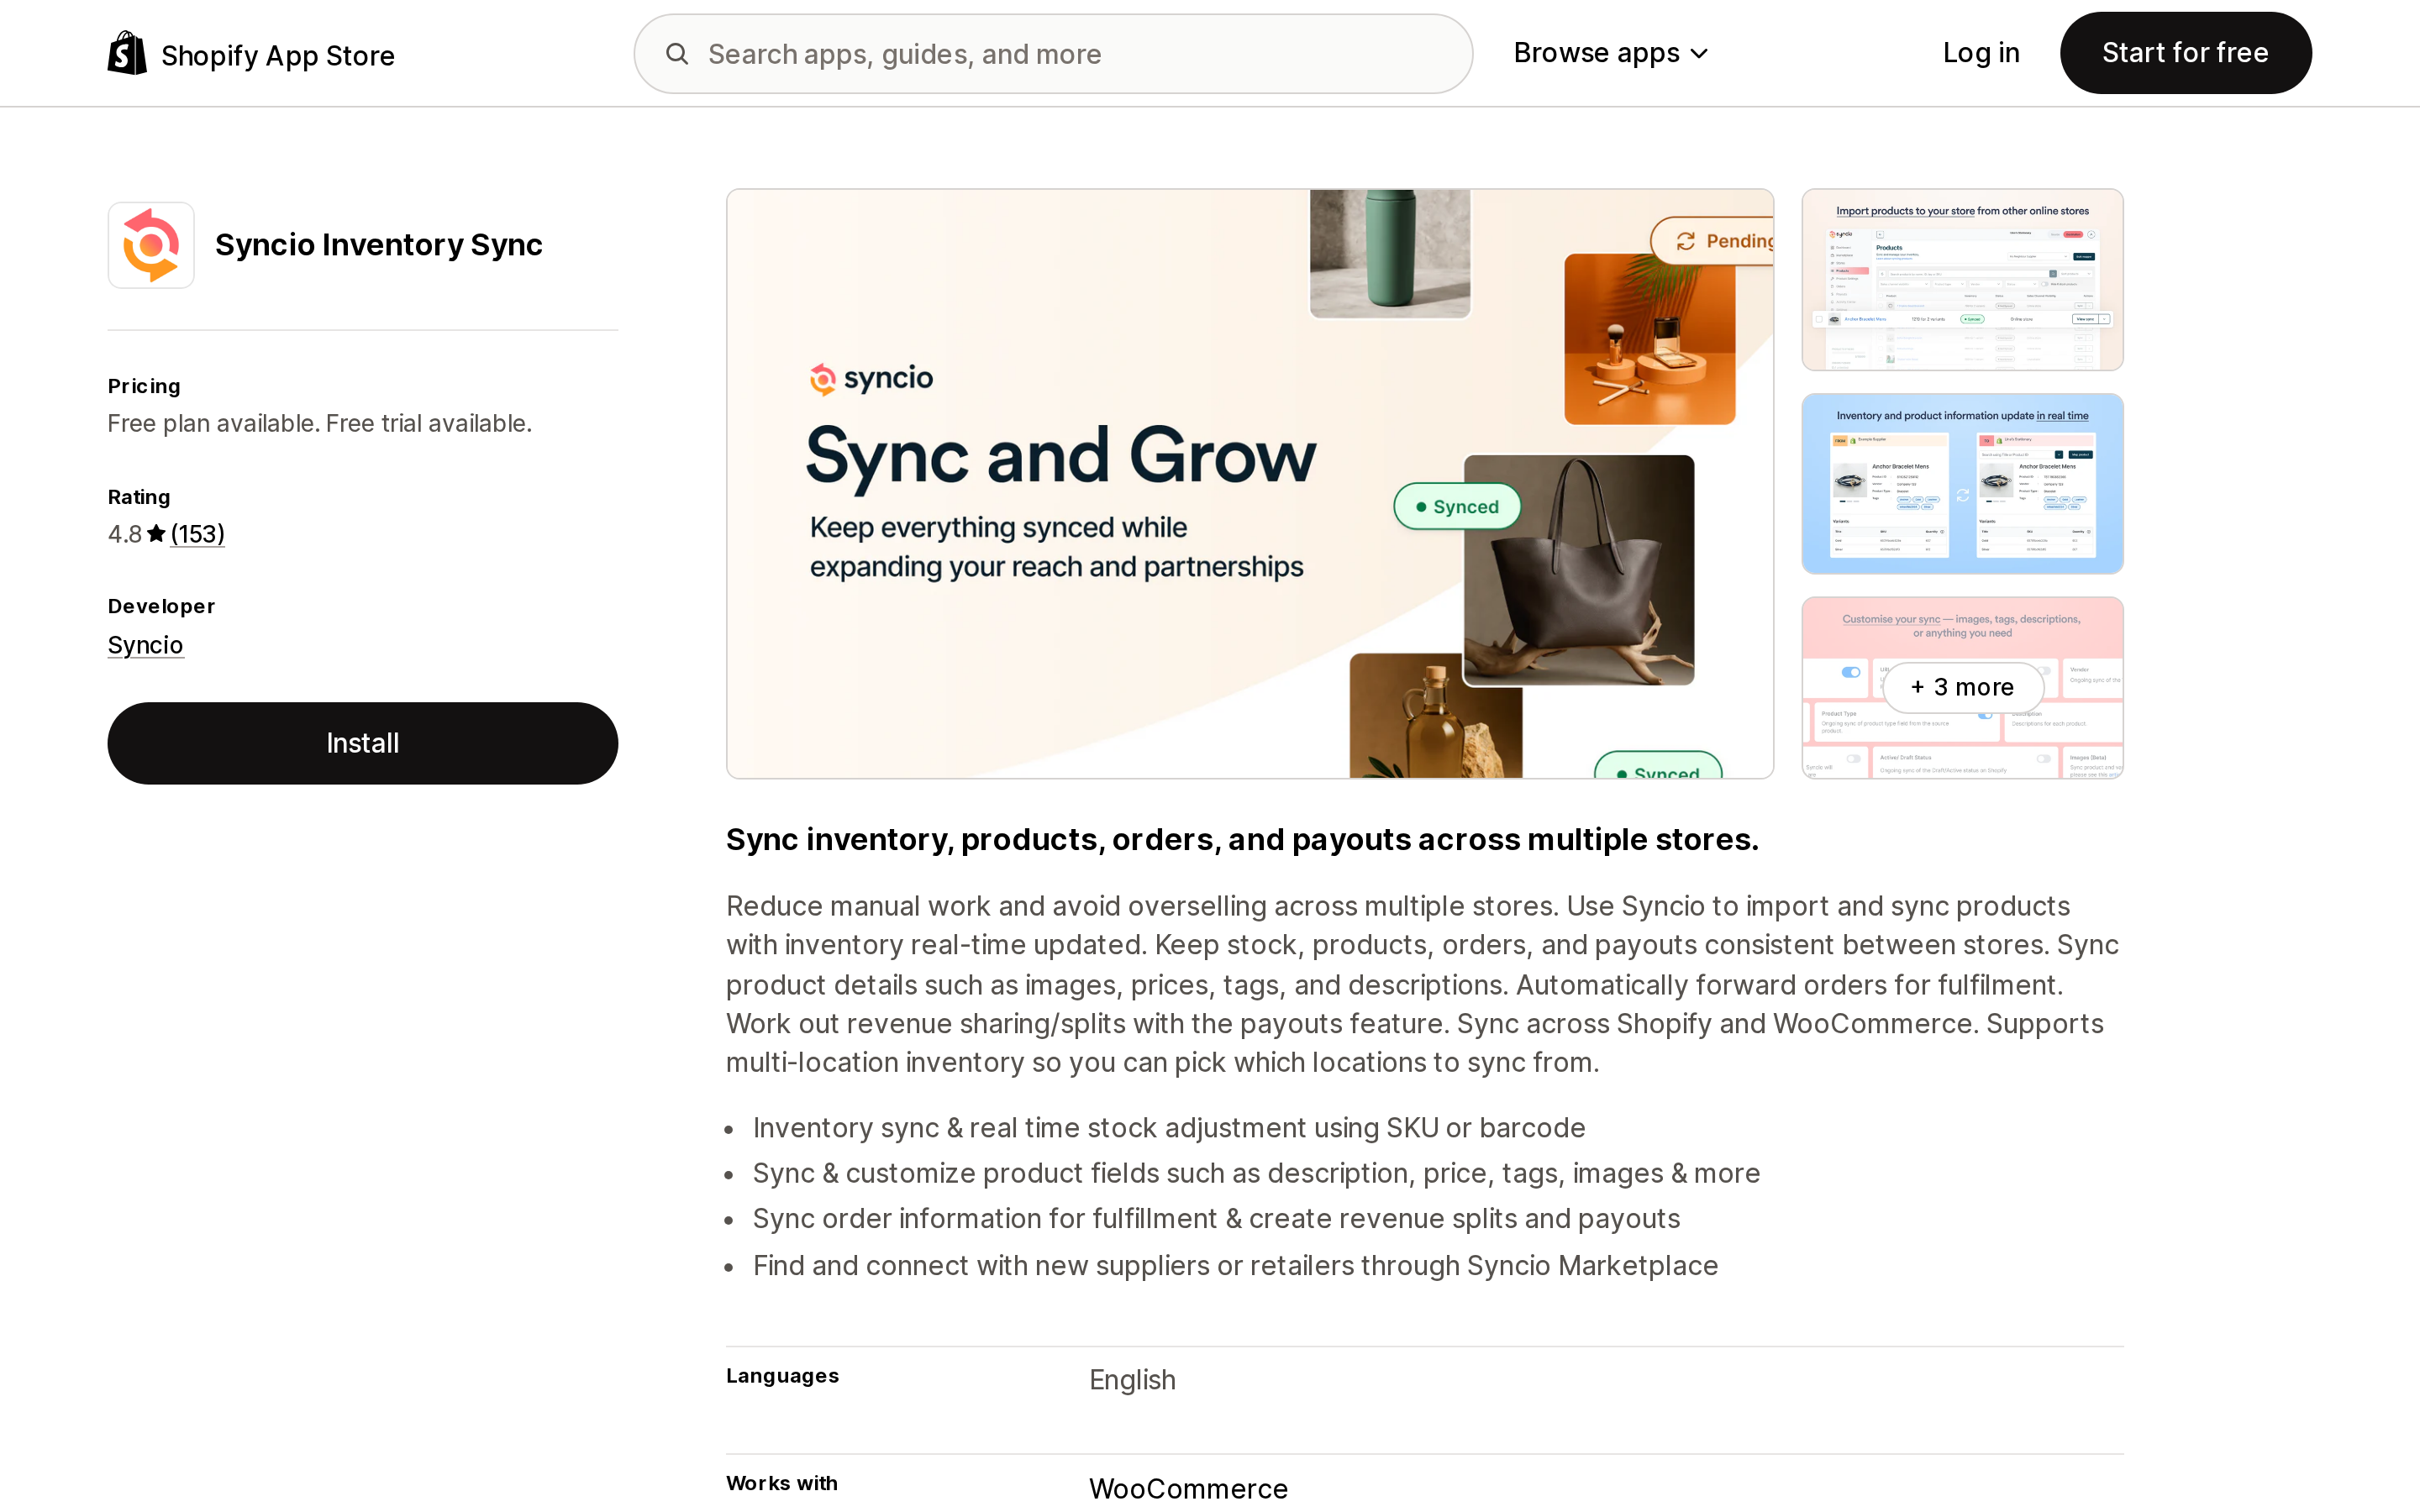Click the Shopify bag logo icon
2420x1512 pixels.
pos(127,53)
